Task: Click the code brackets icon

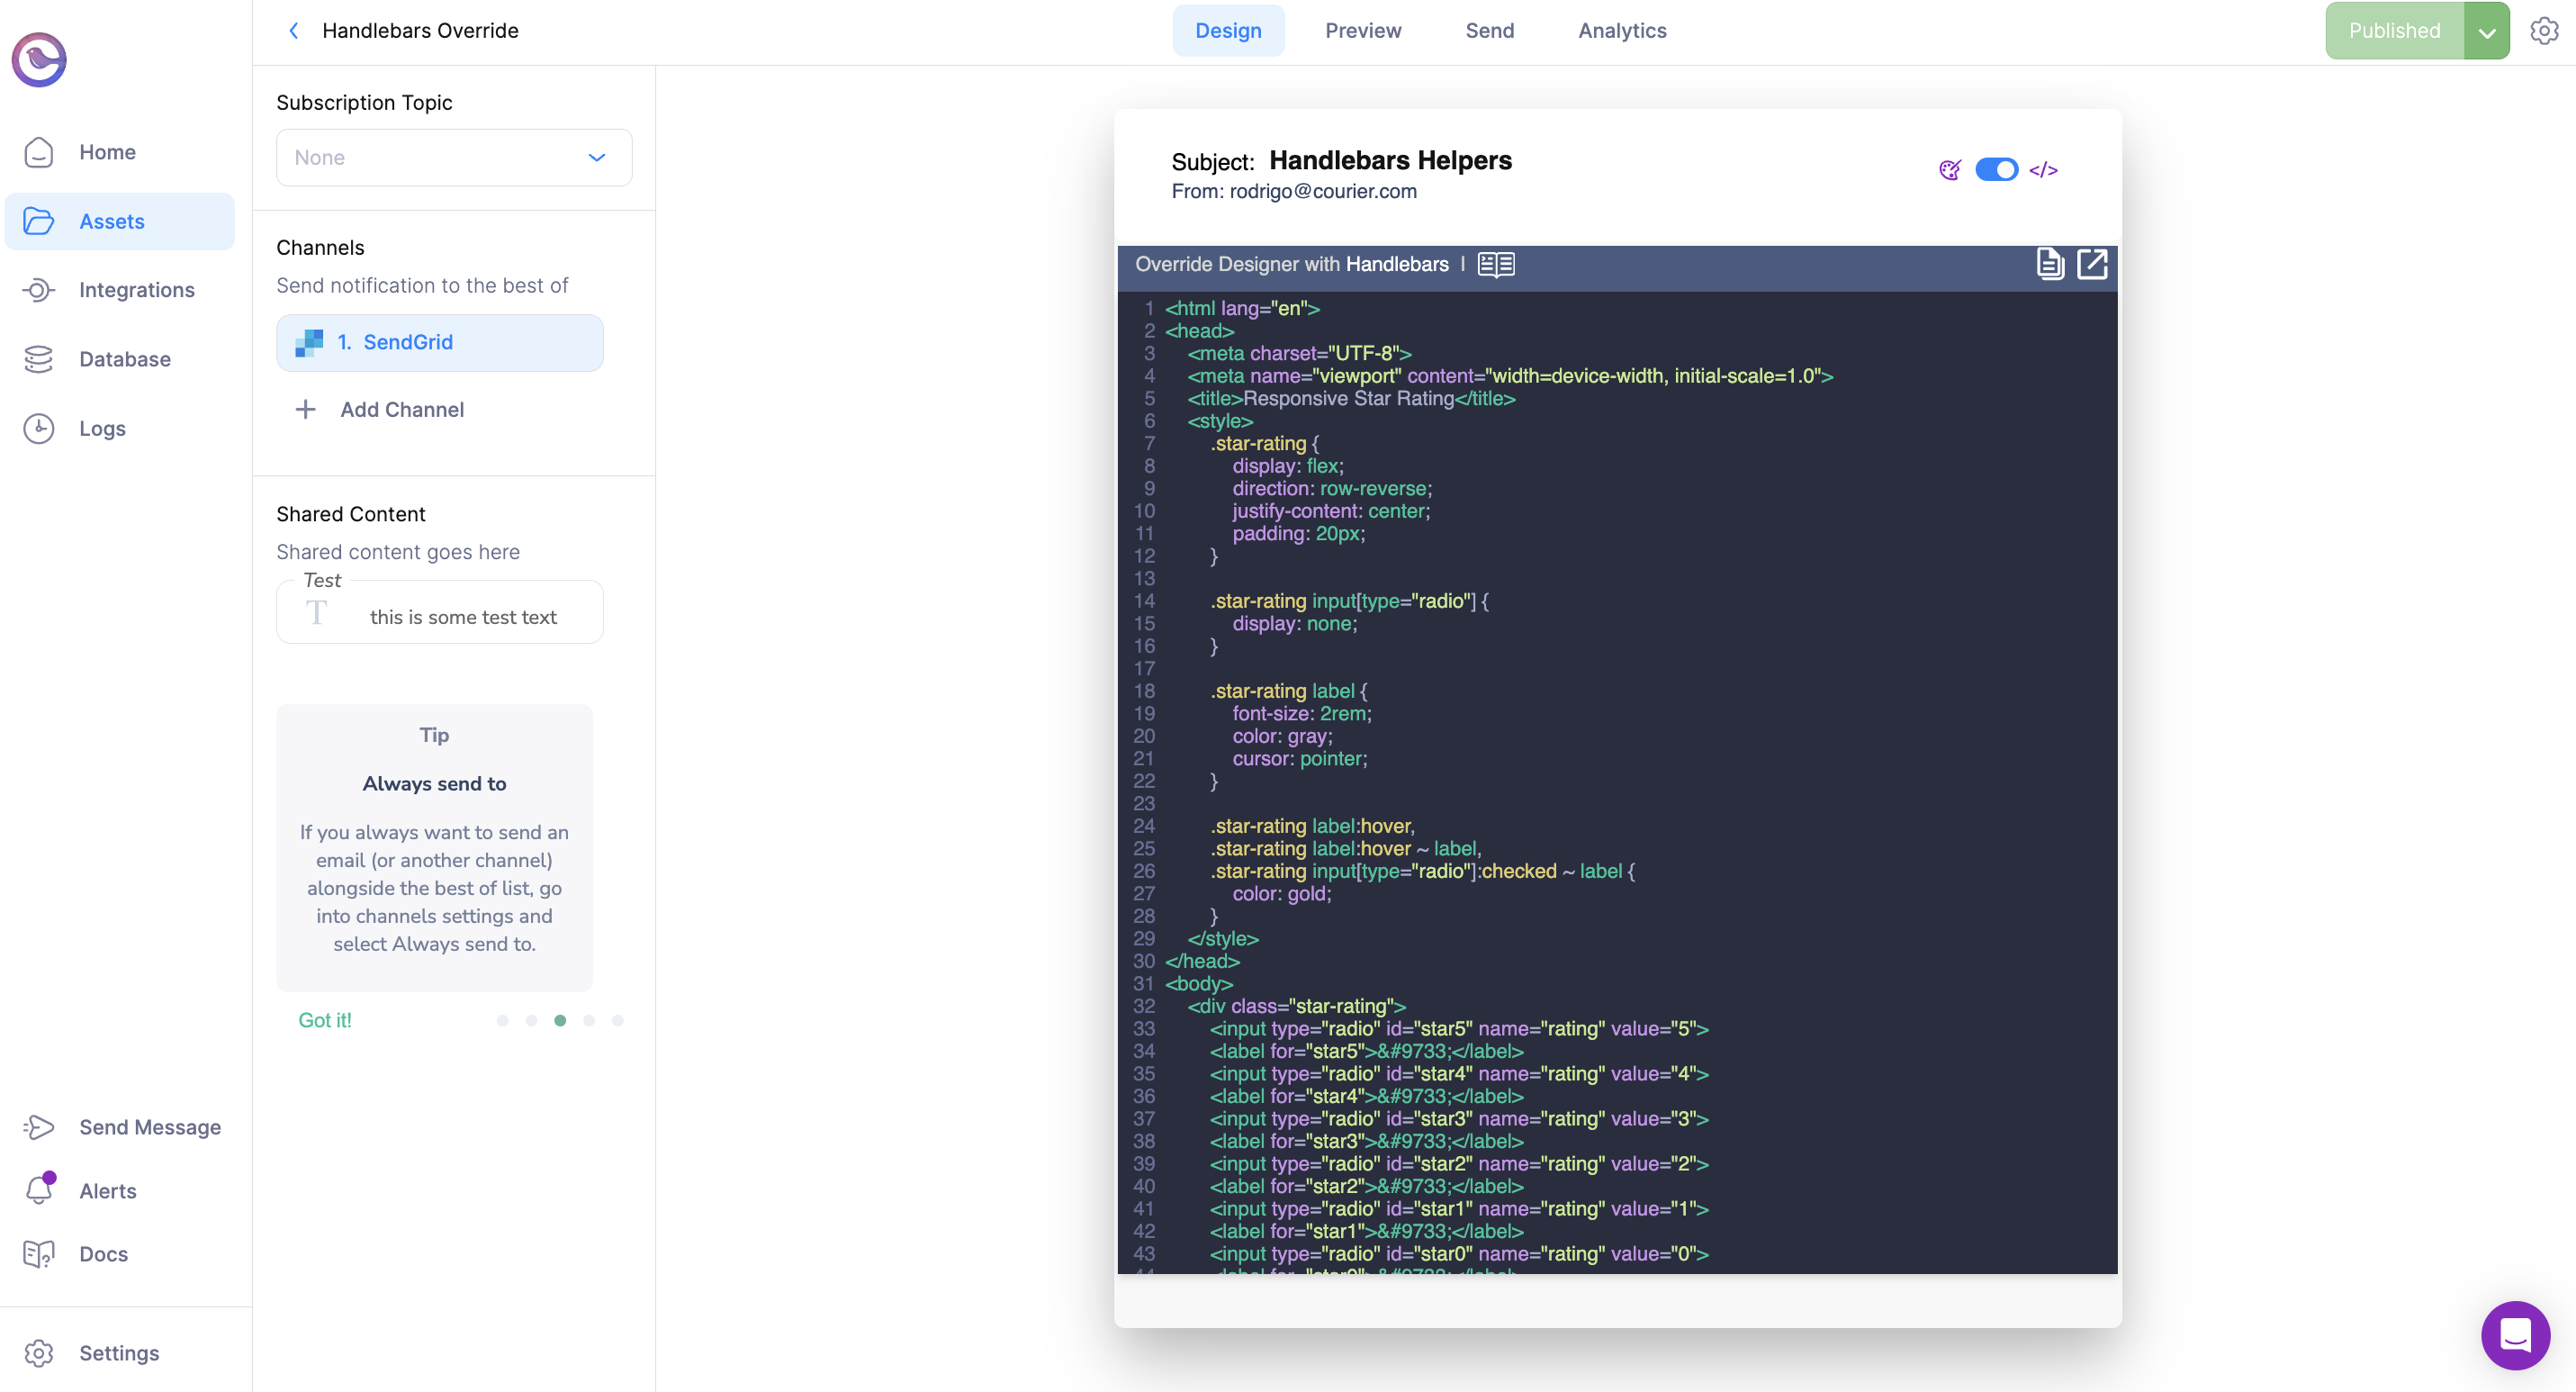Action: (x=2043, y=170)
